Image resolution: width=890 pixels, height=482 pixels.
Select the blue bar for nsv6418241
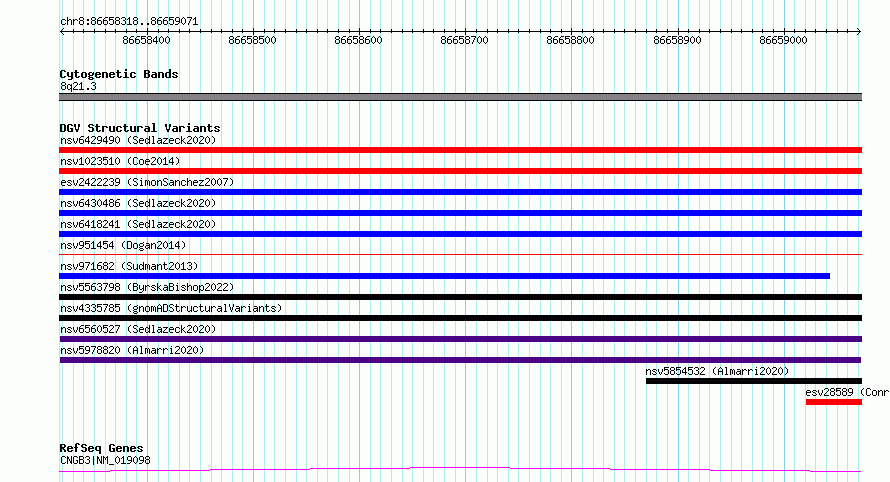pyautogui.click(x=460, y=234)
